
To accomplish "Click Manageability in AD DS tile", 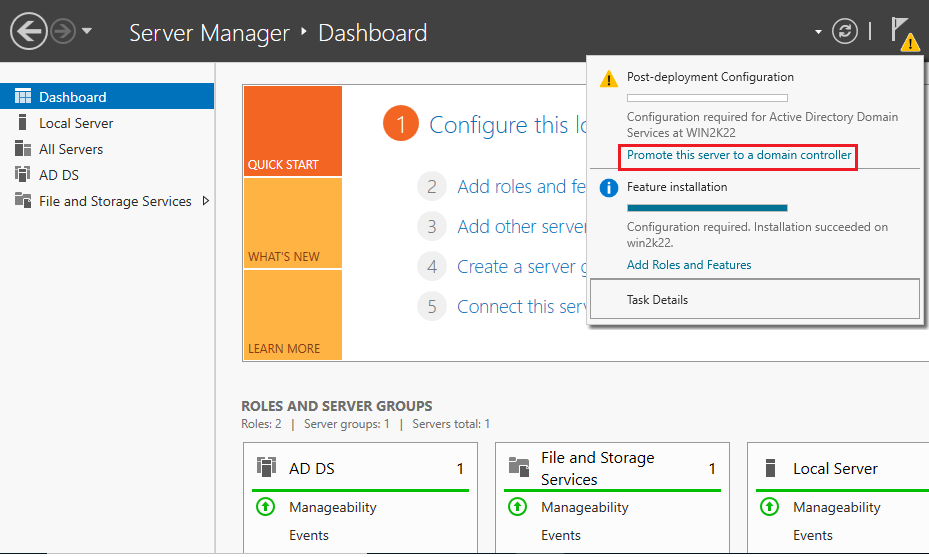I will coord(333,507).
